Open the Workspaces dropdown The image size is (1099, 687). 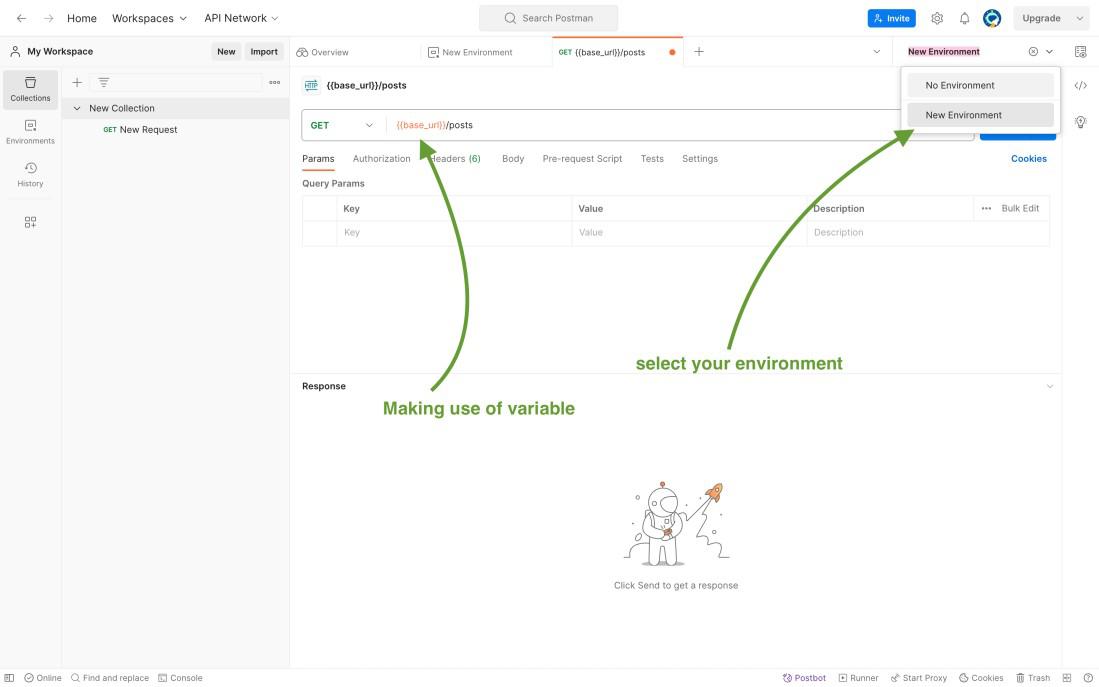click(x=149, y=18)
